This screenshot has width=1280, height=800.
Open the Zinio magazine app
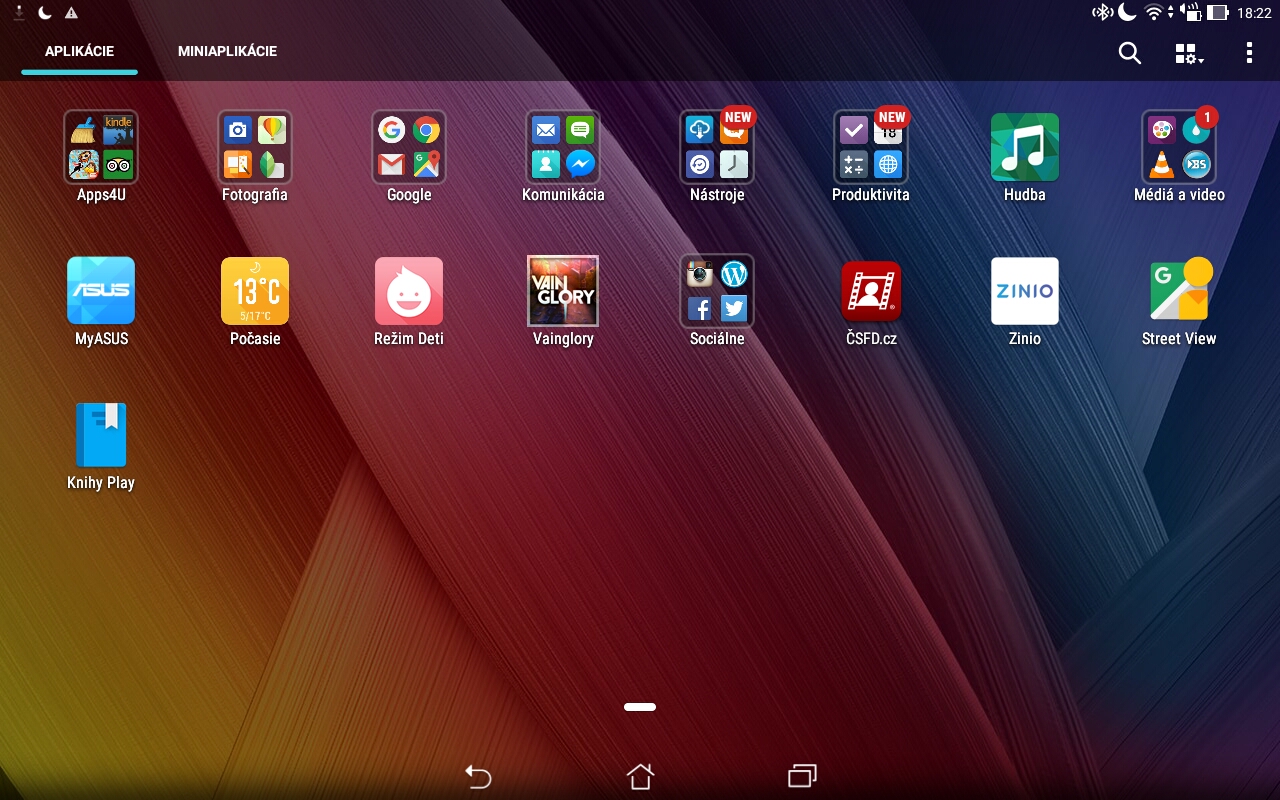(x=1025, y=291)
